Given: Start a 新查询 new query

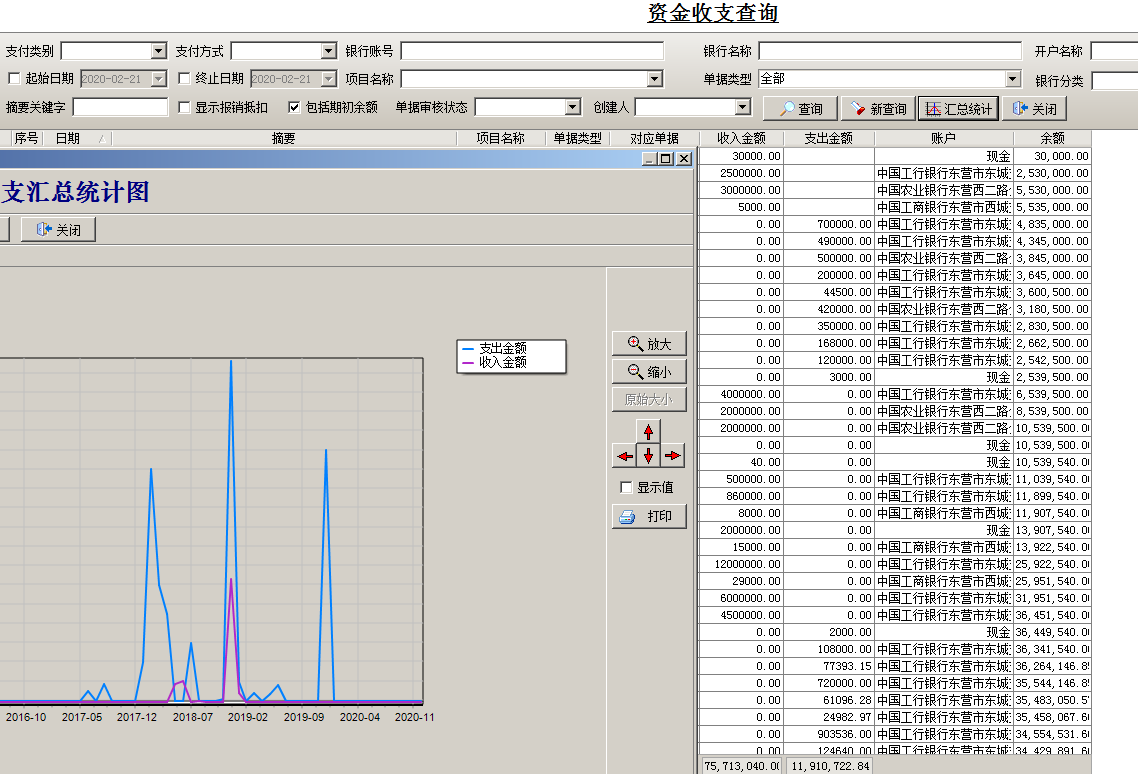Looking at the screenshot, I should click(x=878, y=108).
